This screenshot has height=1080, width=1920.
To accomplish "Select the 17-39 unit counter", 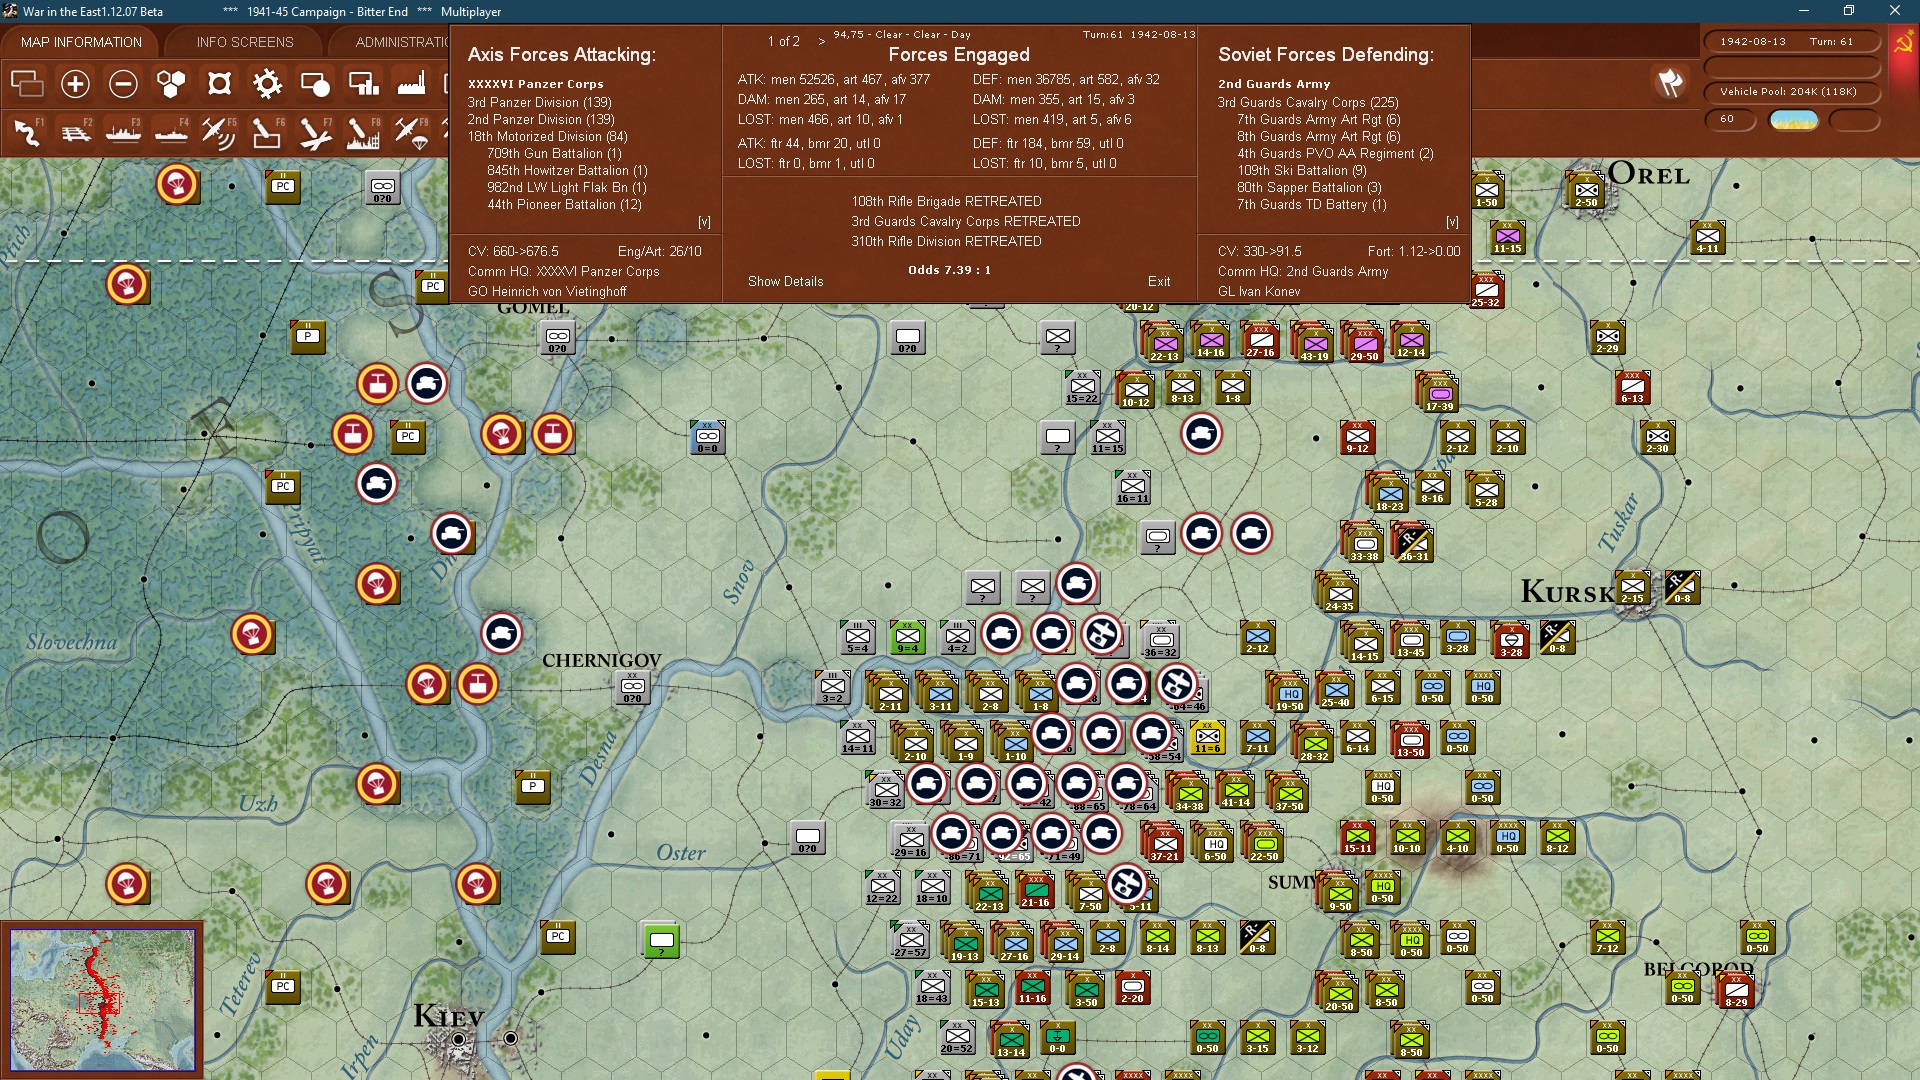I will [x=1440, y=393].
